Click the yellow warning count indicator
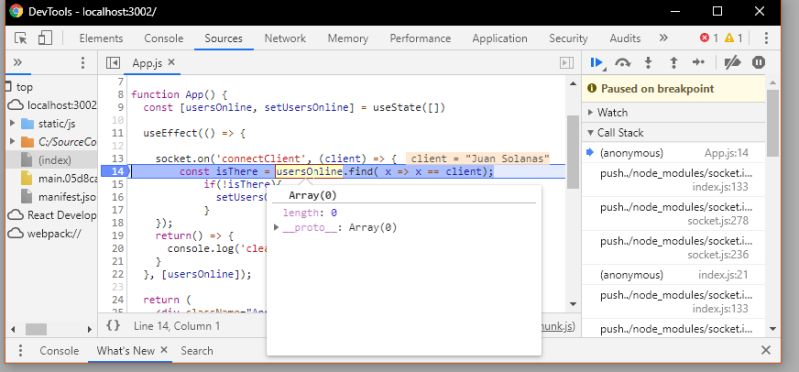 tap(734, 38)
